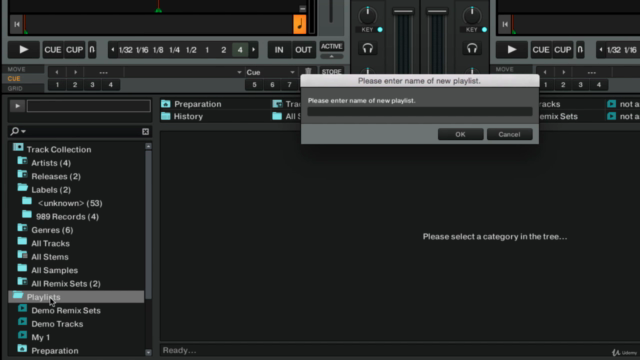Click the left deck CUE button

tap(53, 50)
